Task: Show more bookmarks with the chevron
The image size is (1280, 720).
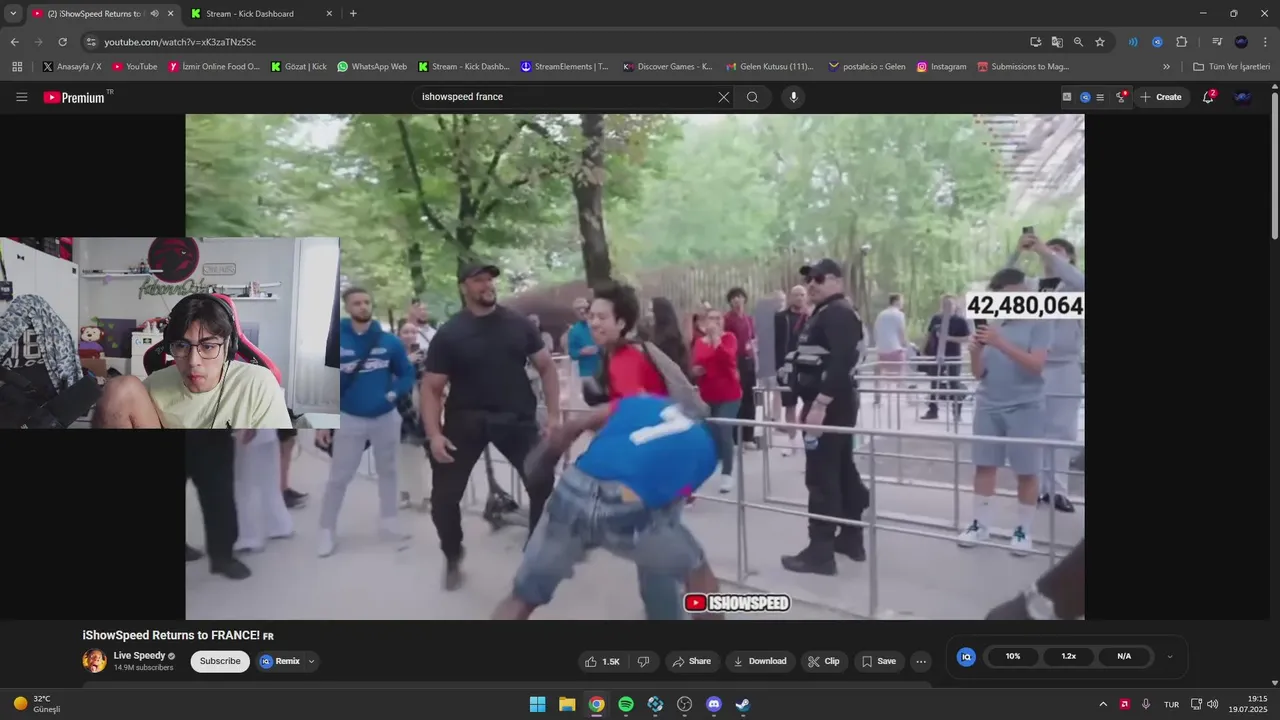Action: click(x=1166, y=67)
